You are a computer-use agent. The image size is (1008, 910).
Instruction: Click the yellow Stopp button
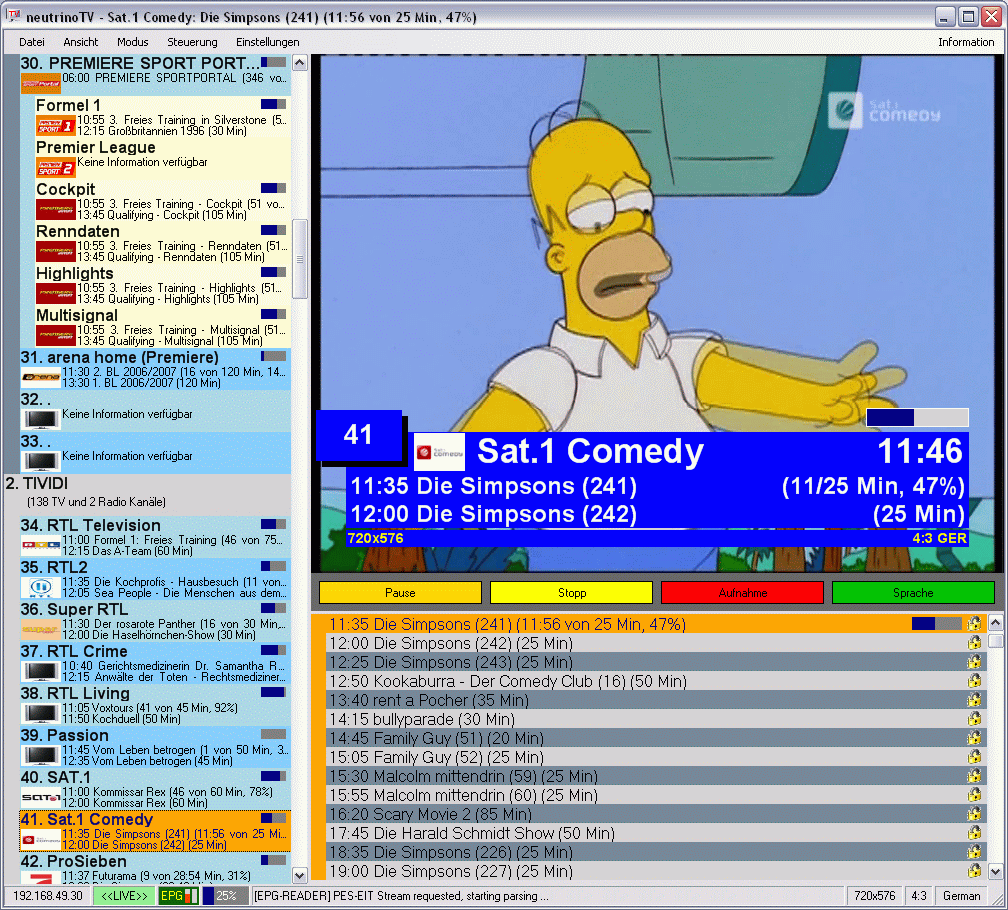[572, 593]
